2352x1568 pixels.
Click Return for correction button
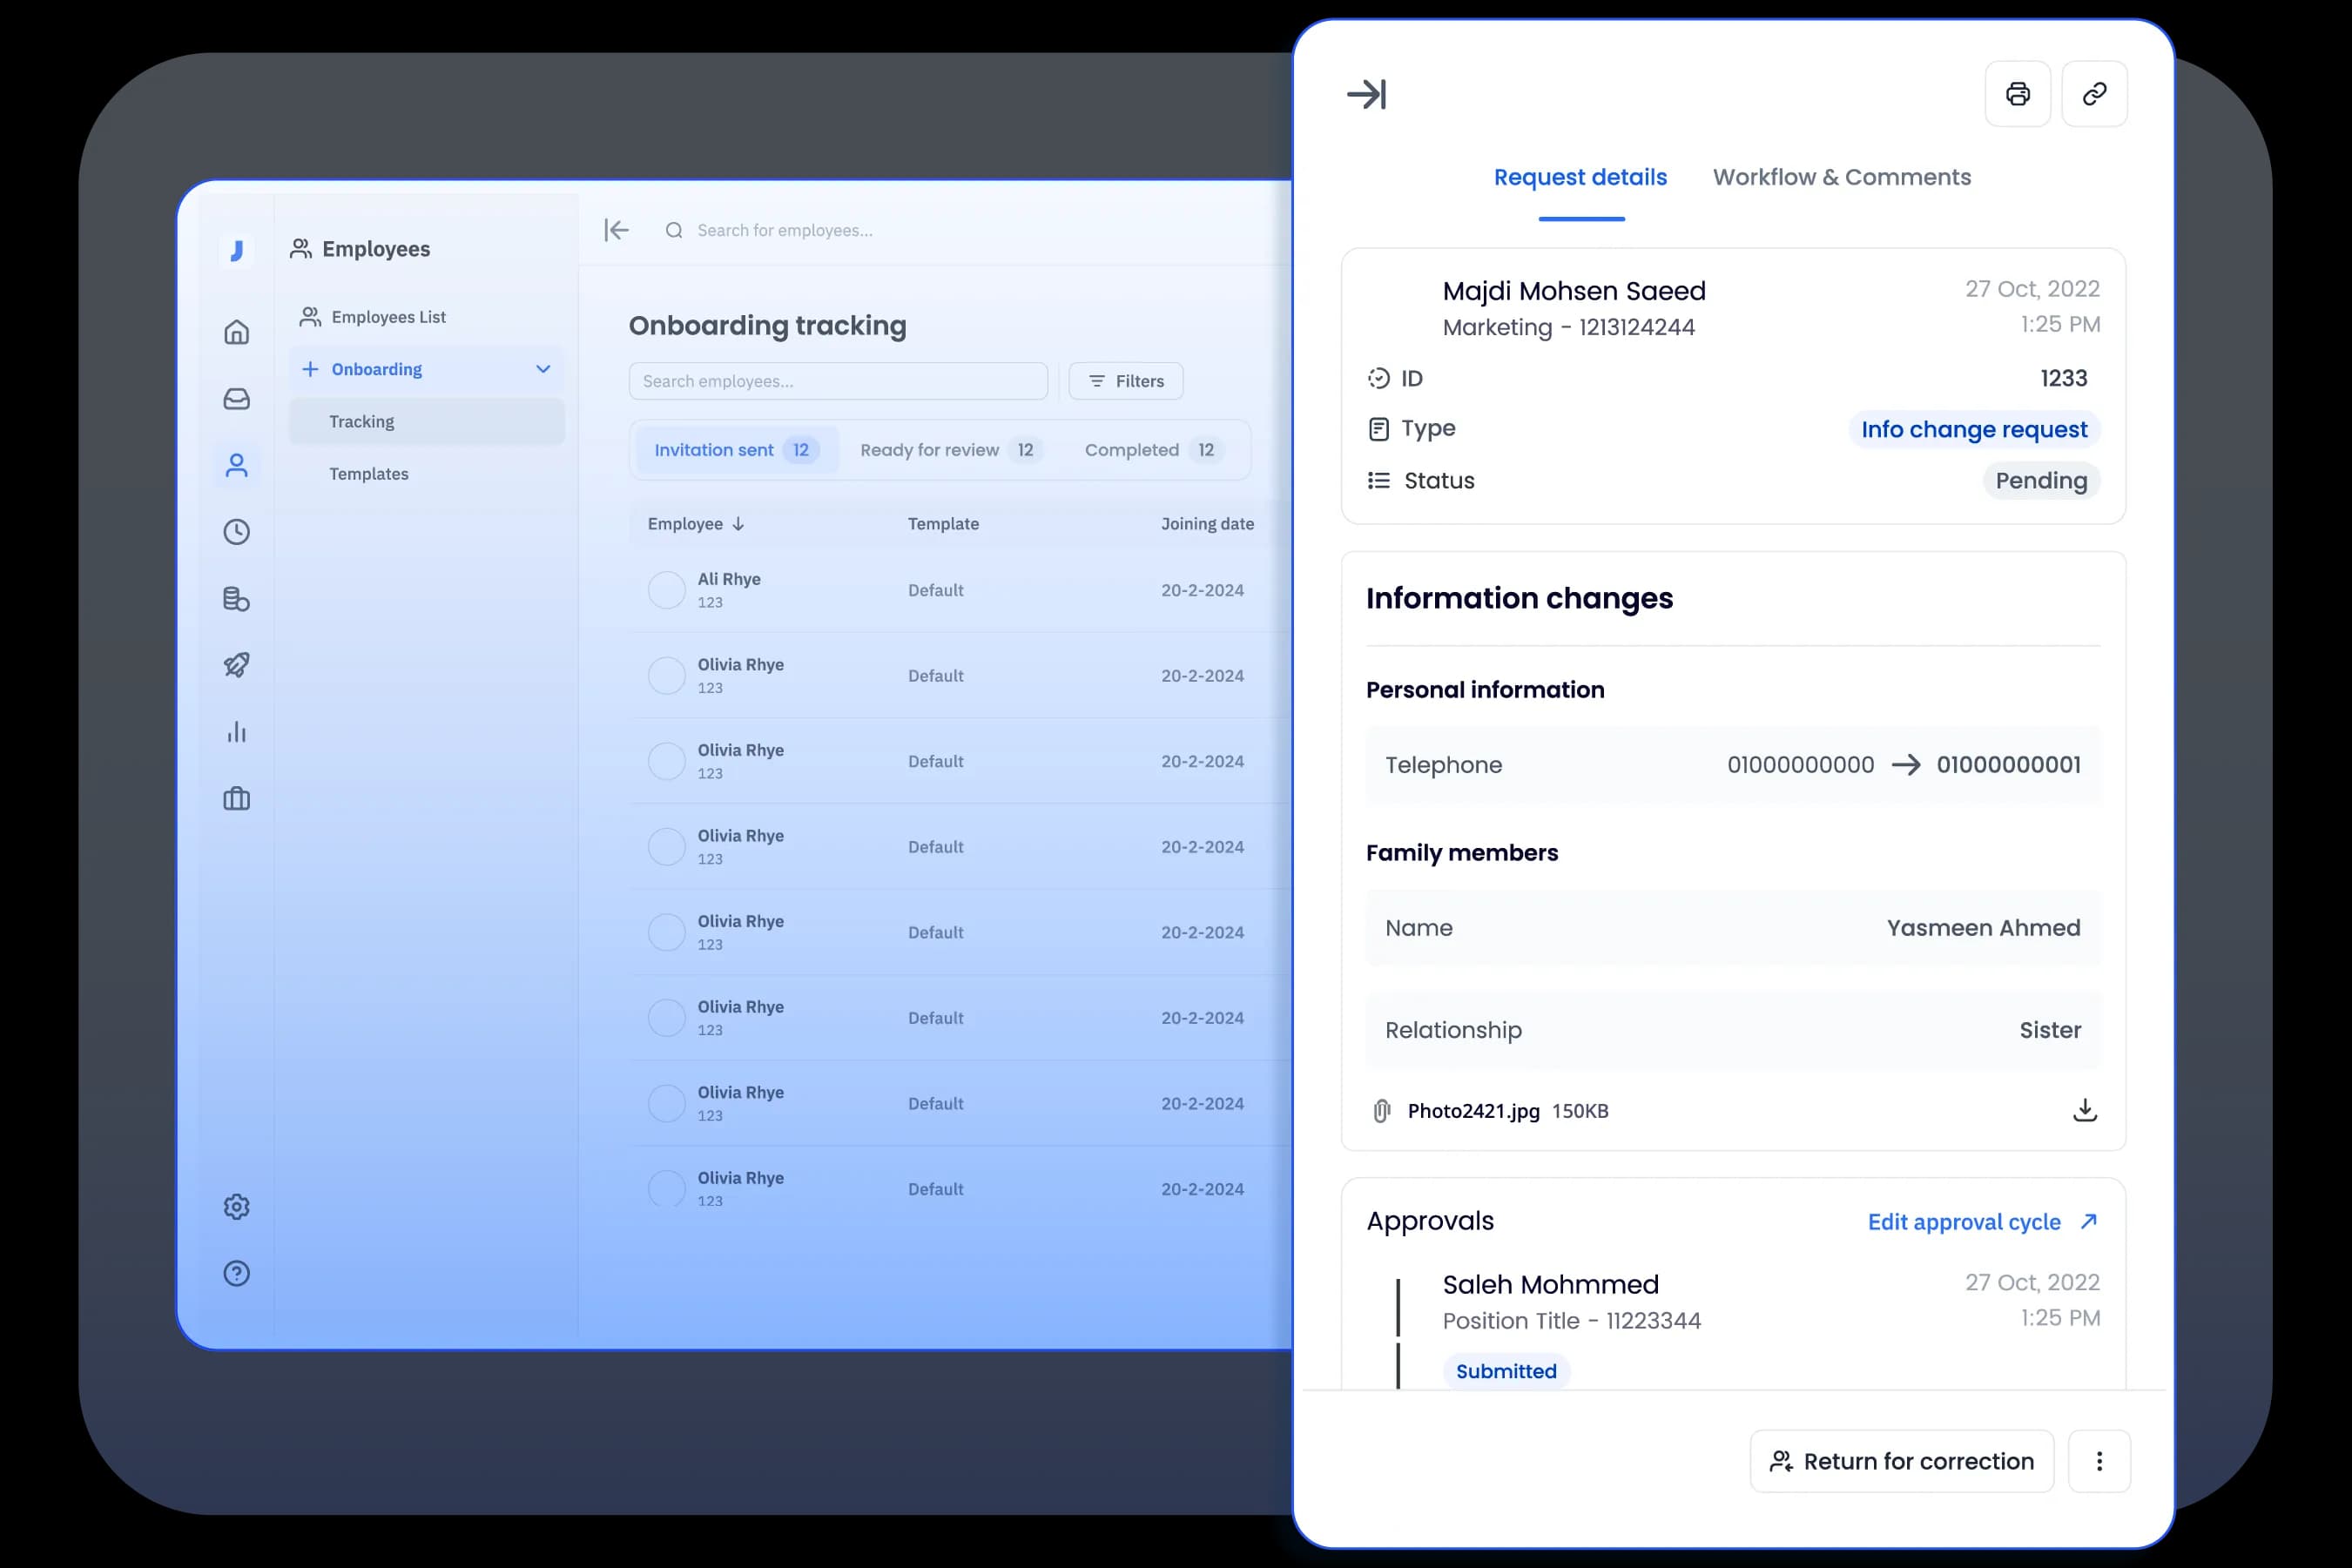(x=1901, y=1461)
